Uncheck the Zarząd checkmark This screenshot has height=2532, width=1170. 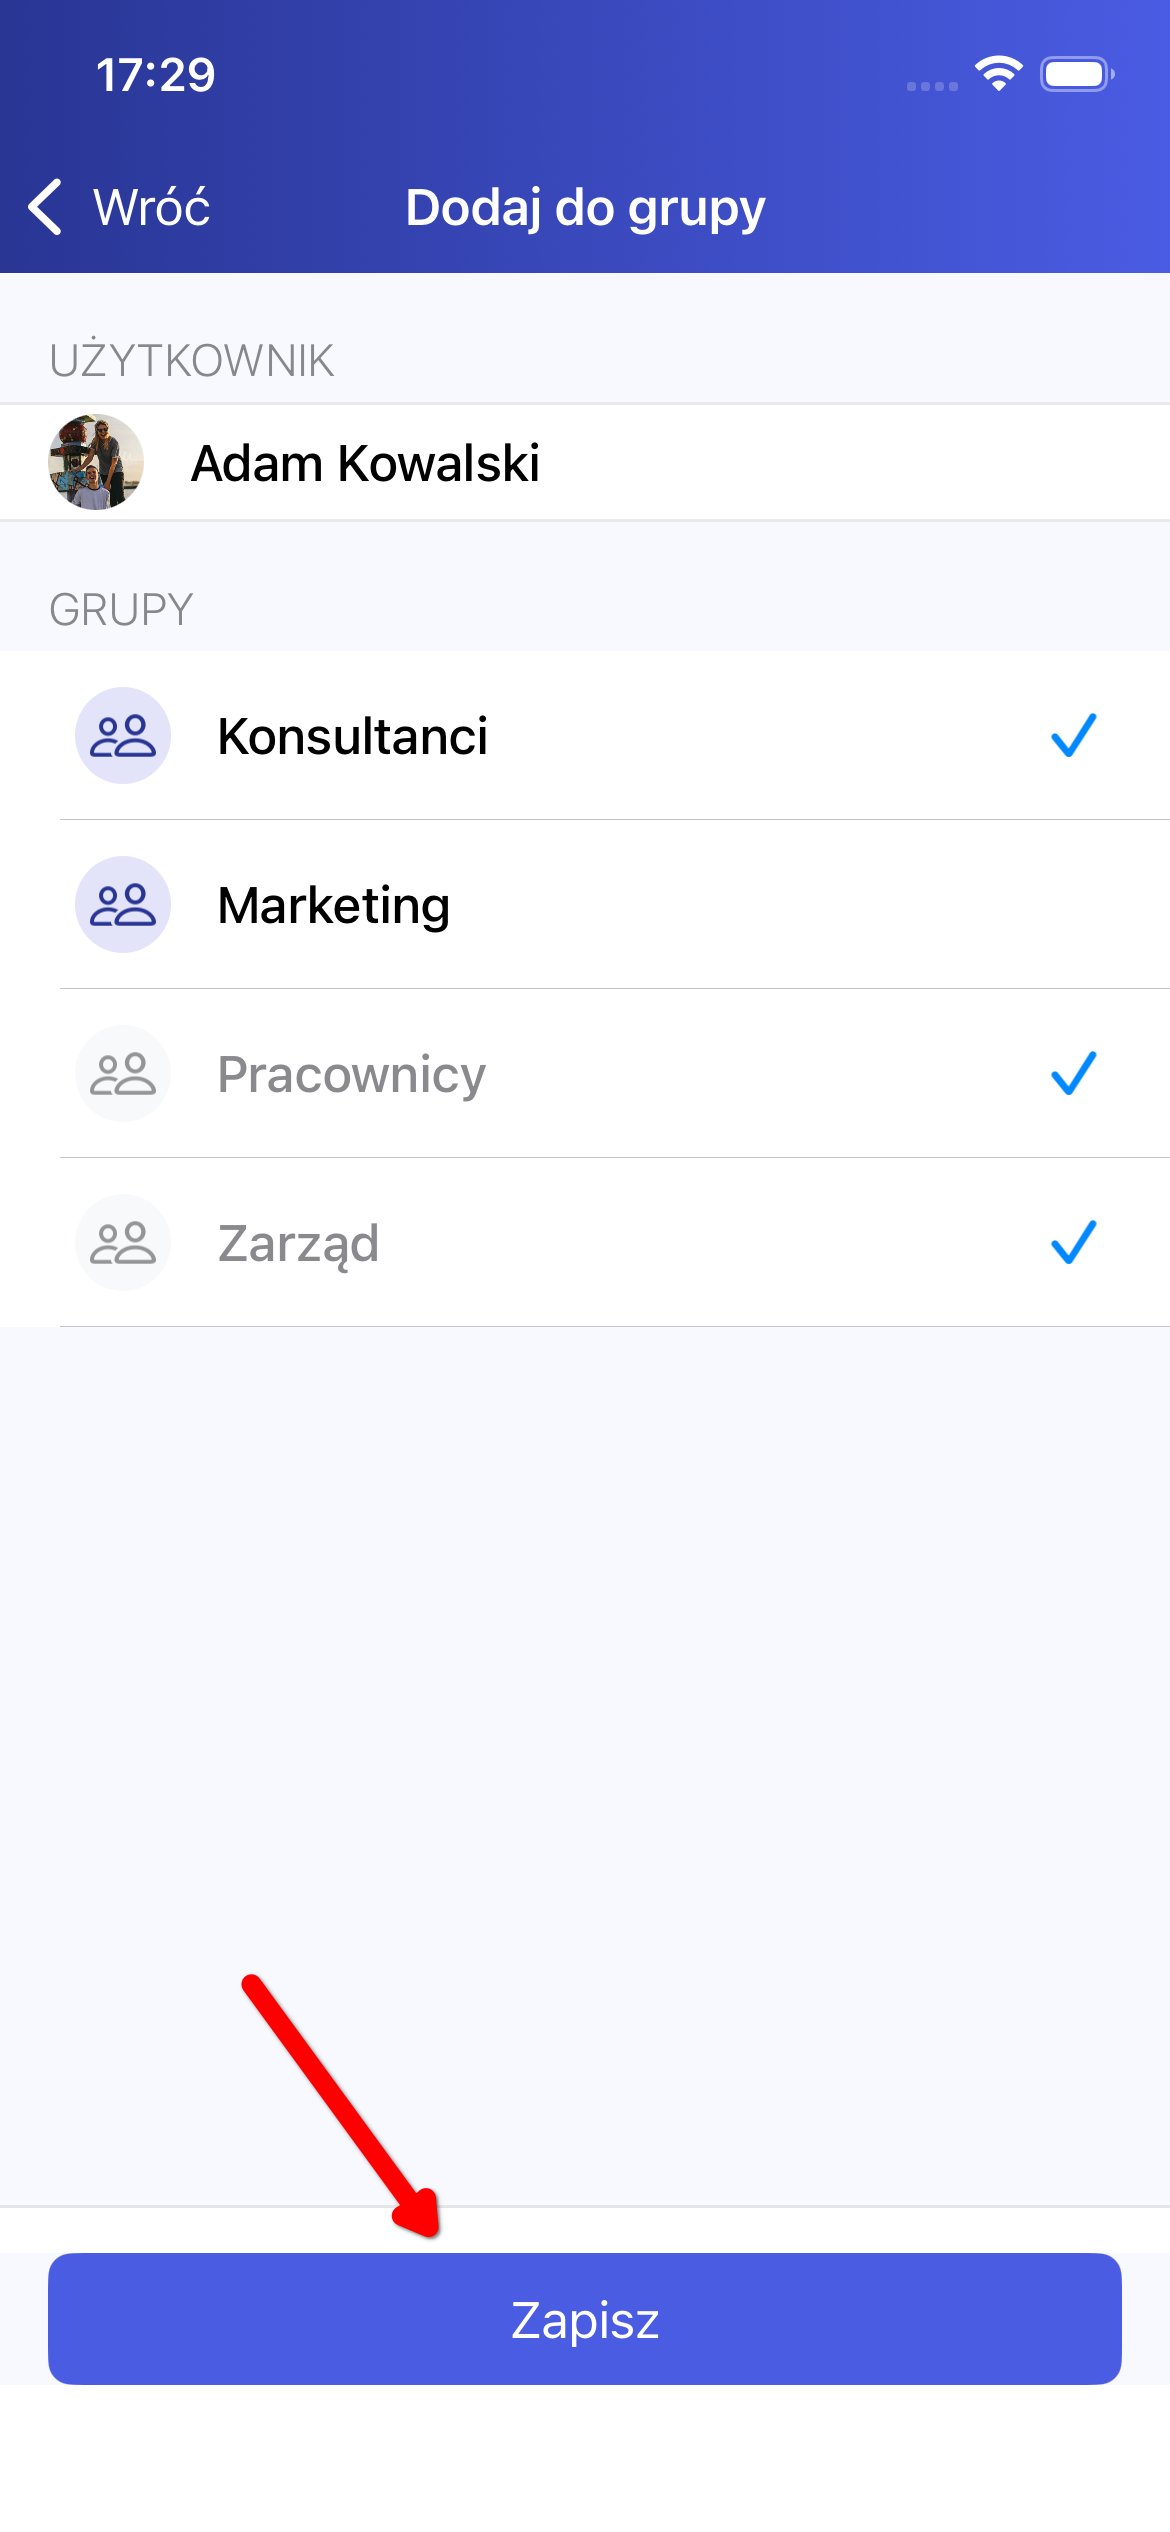pyautogui.click(x=1074, y=1243)
